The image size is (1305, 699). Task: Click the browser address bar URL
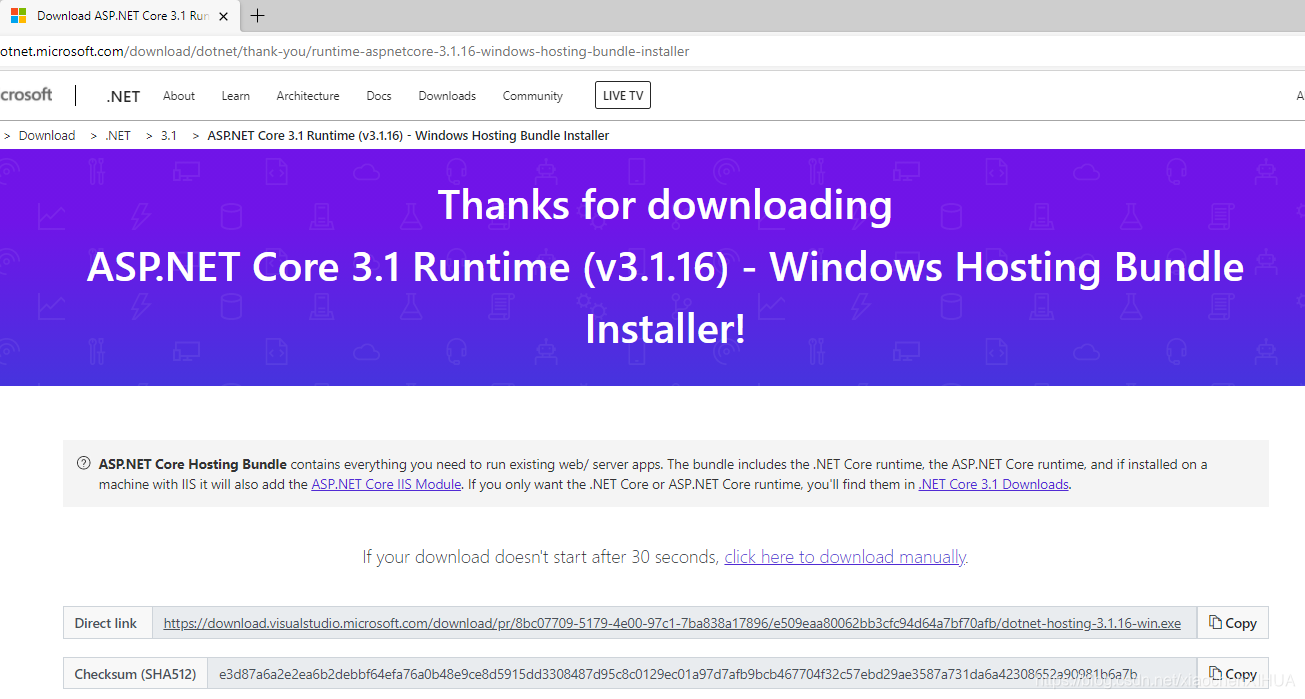pos(345,51)
